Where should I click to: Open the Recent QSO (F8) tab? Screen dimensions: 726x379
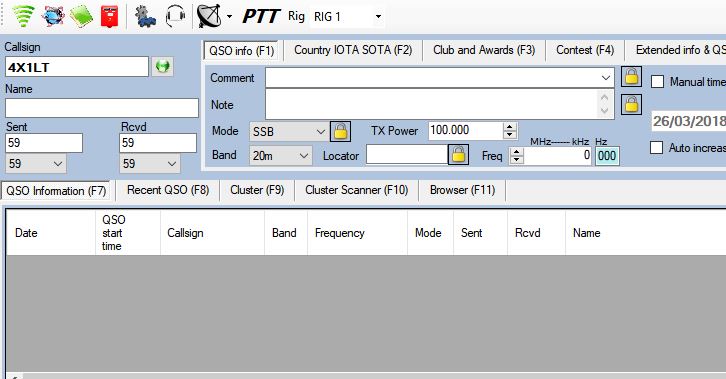click(x=168, y=190)
